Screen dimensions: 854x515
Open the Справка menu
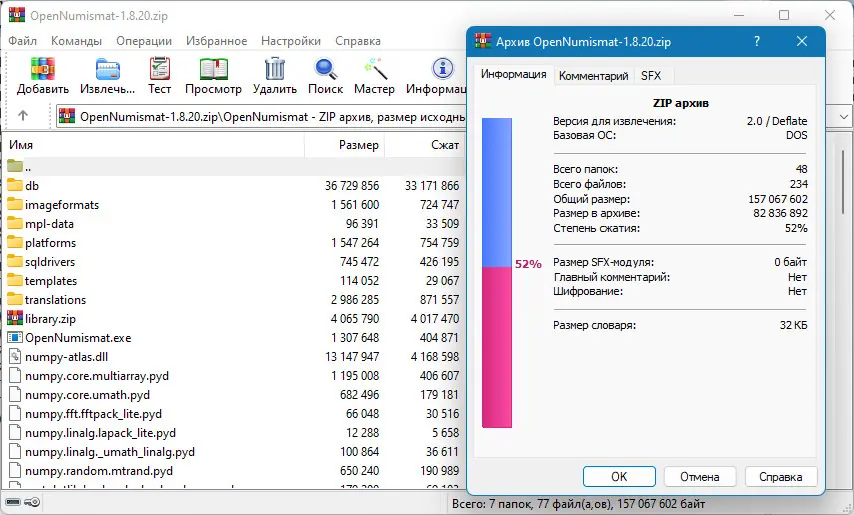pos(358,41)
